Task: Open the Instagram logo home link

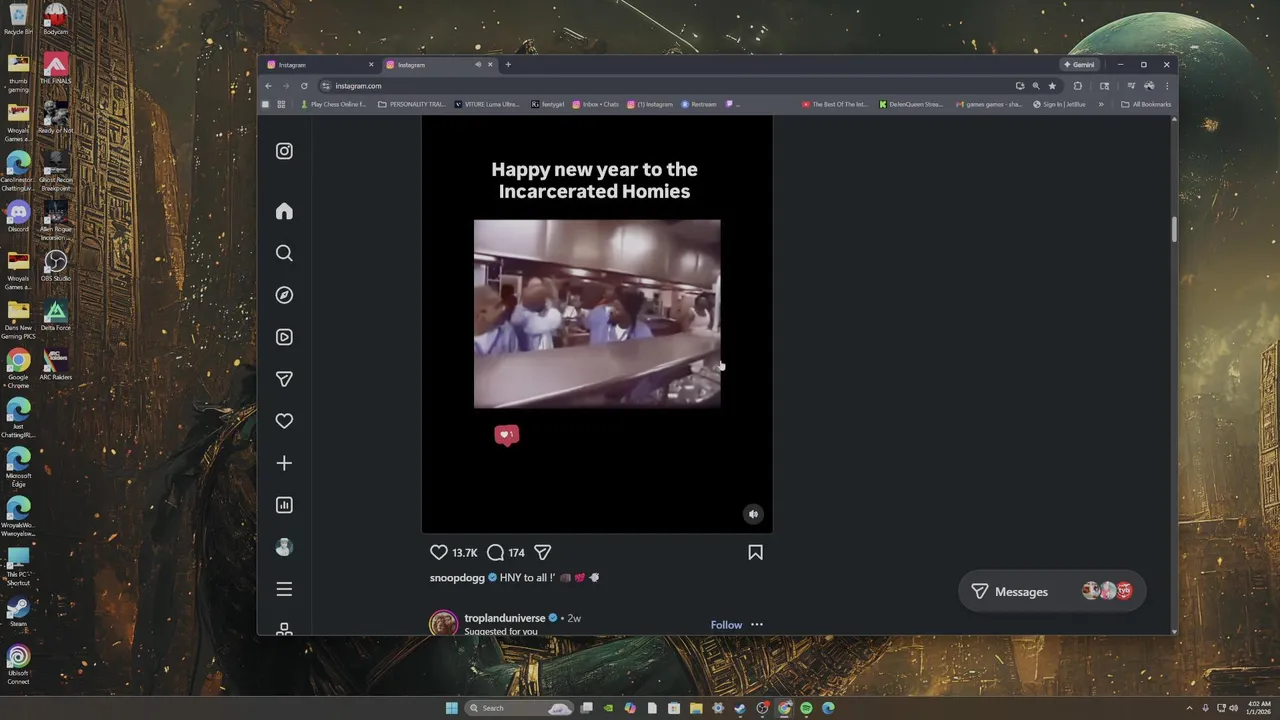Action: tap(284, 151)
